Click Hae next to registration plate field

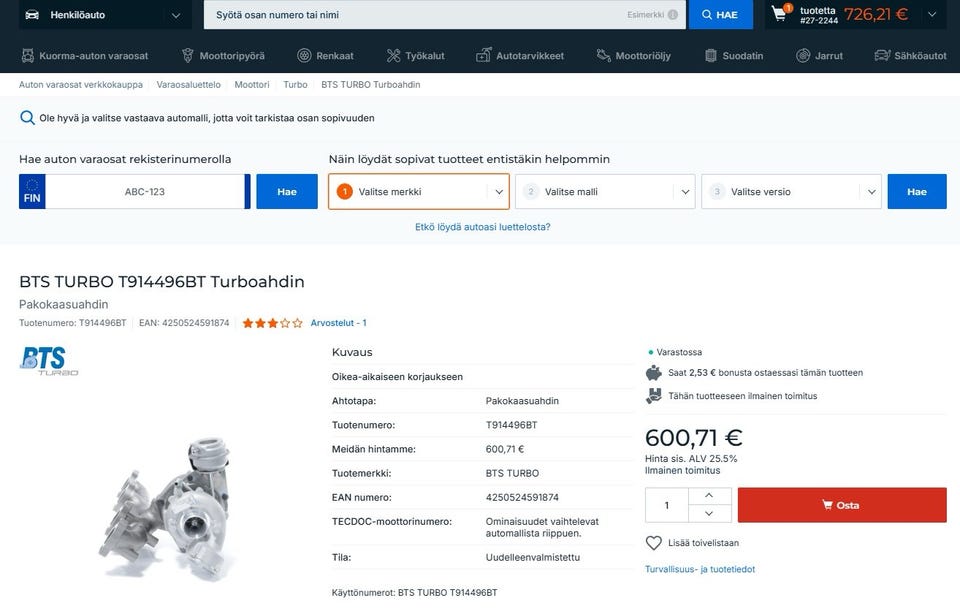click(287, 192)
